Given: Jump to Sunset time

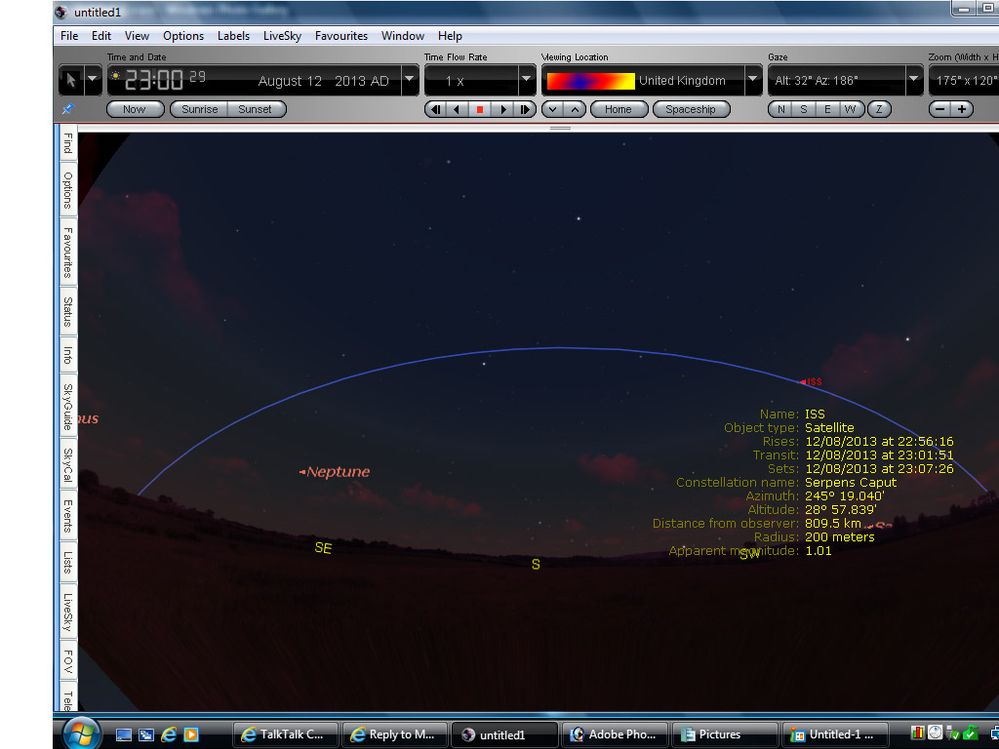Looking at the screenshot, I should [255, 110].
